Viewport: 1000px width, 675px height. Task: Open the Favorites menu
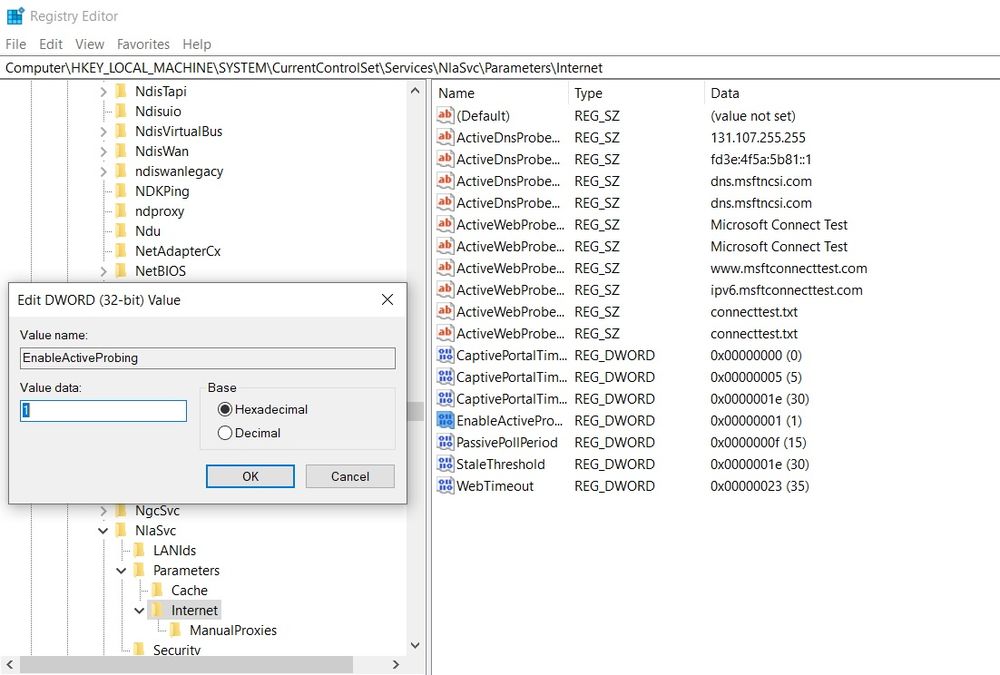click(143, 44)
